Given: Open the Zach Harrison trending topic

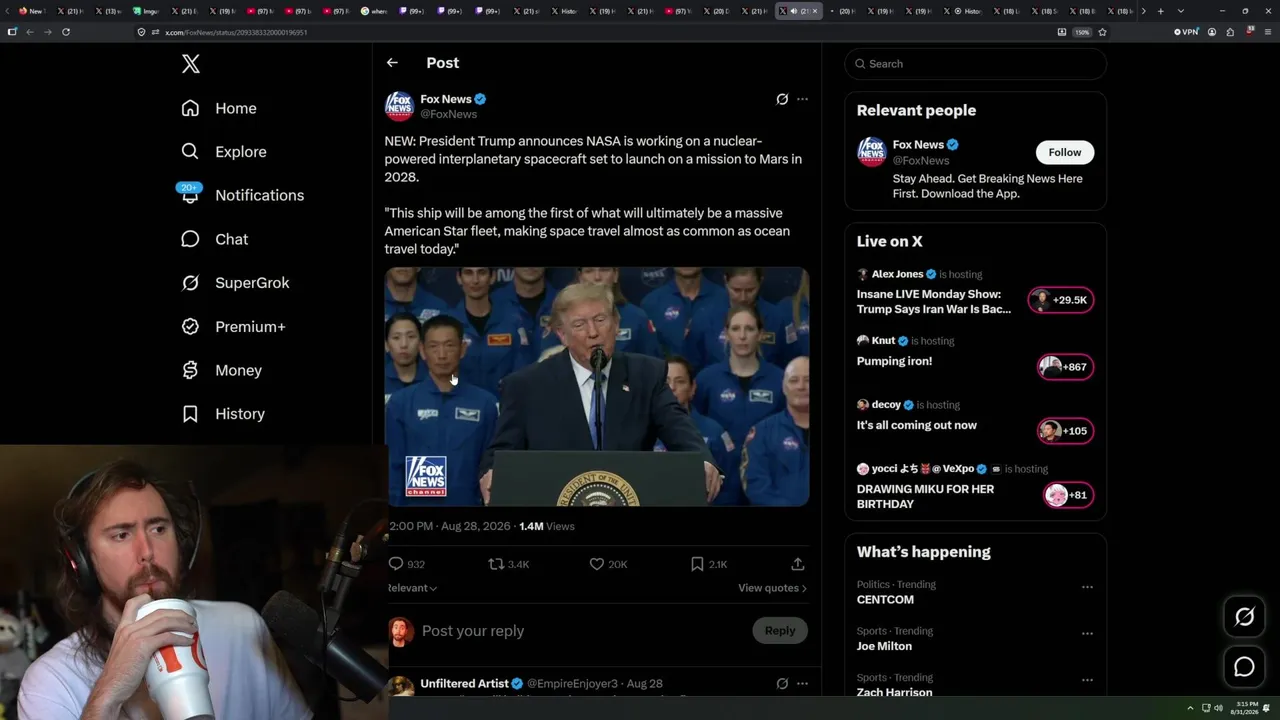Looking at the screenshot, I should tap(894, 692).
